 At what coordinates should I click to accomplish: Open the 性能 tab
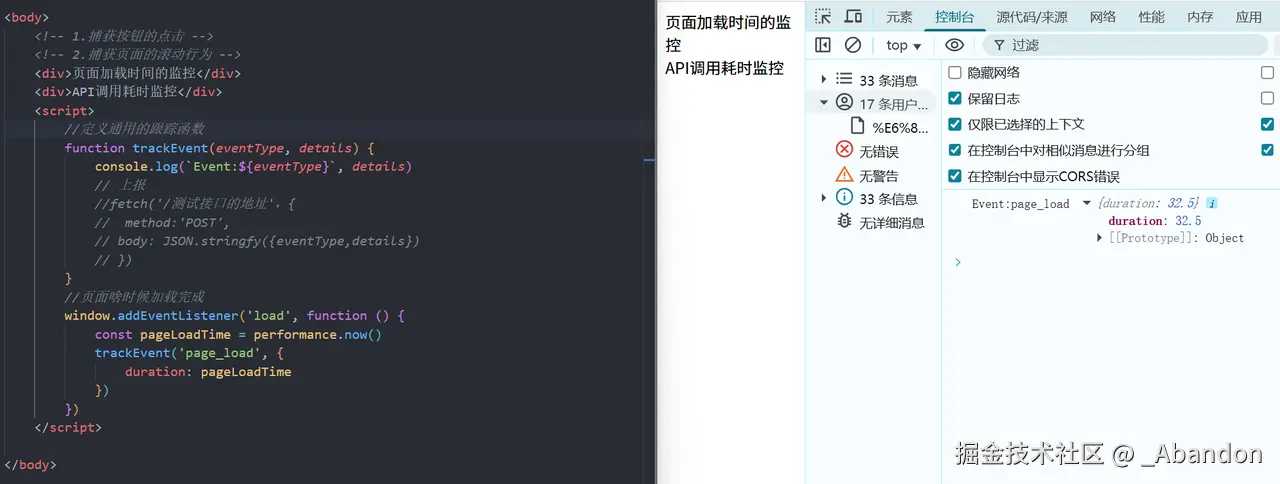(x=1151, y=16)
